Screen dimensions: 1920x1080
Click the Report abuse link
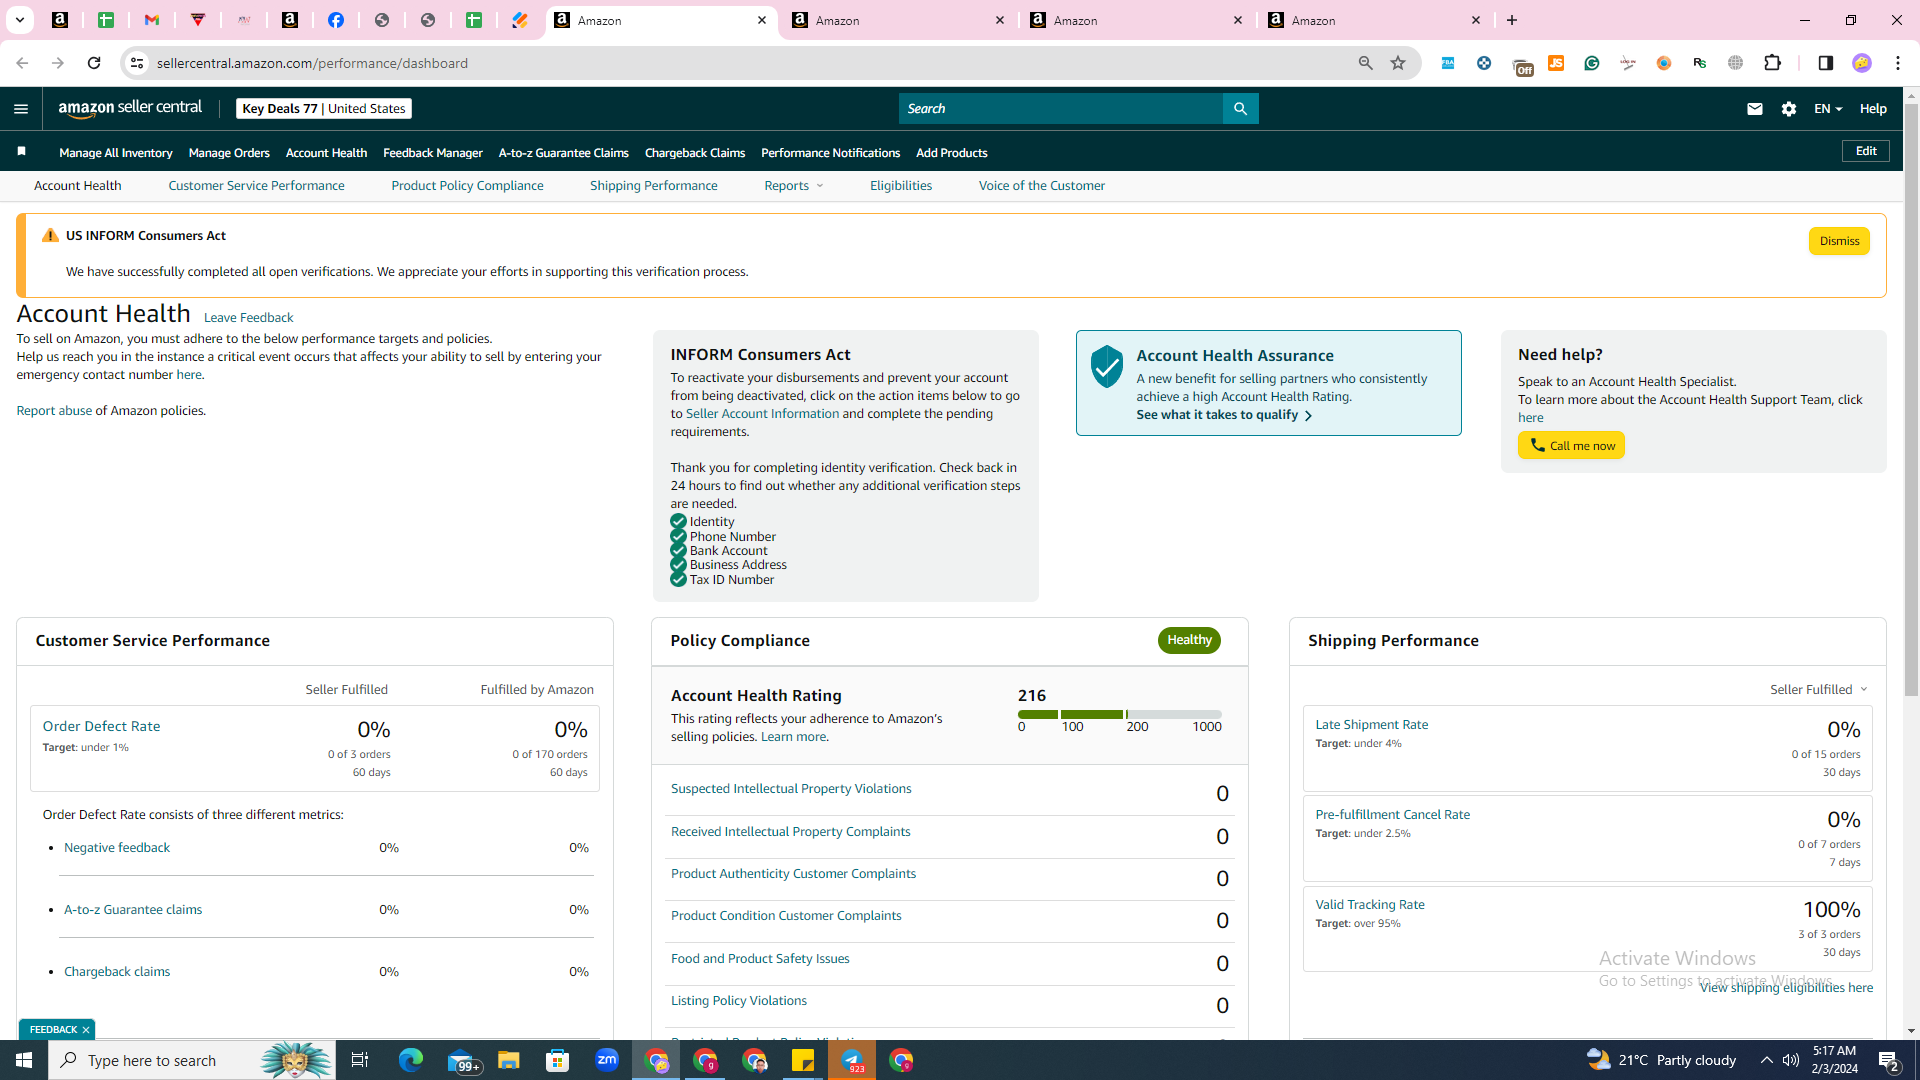tap(54, 411)
